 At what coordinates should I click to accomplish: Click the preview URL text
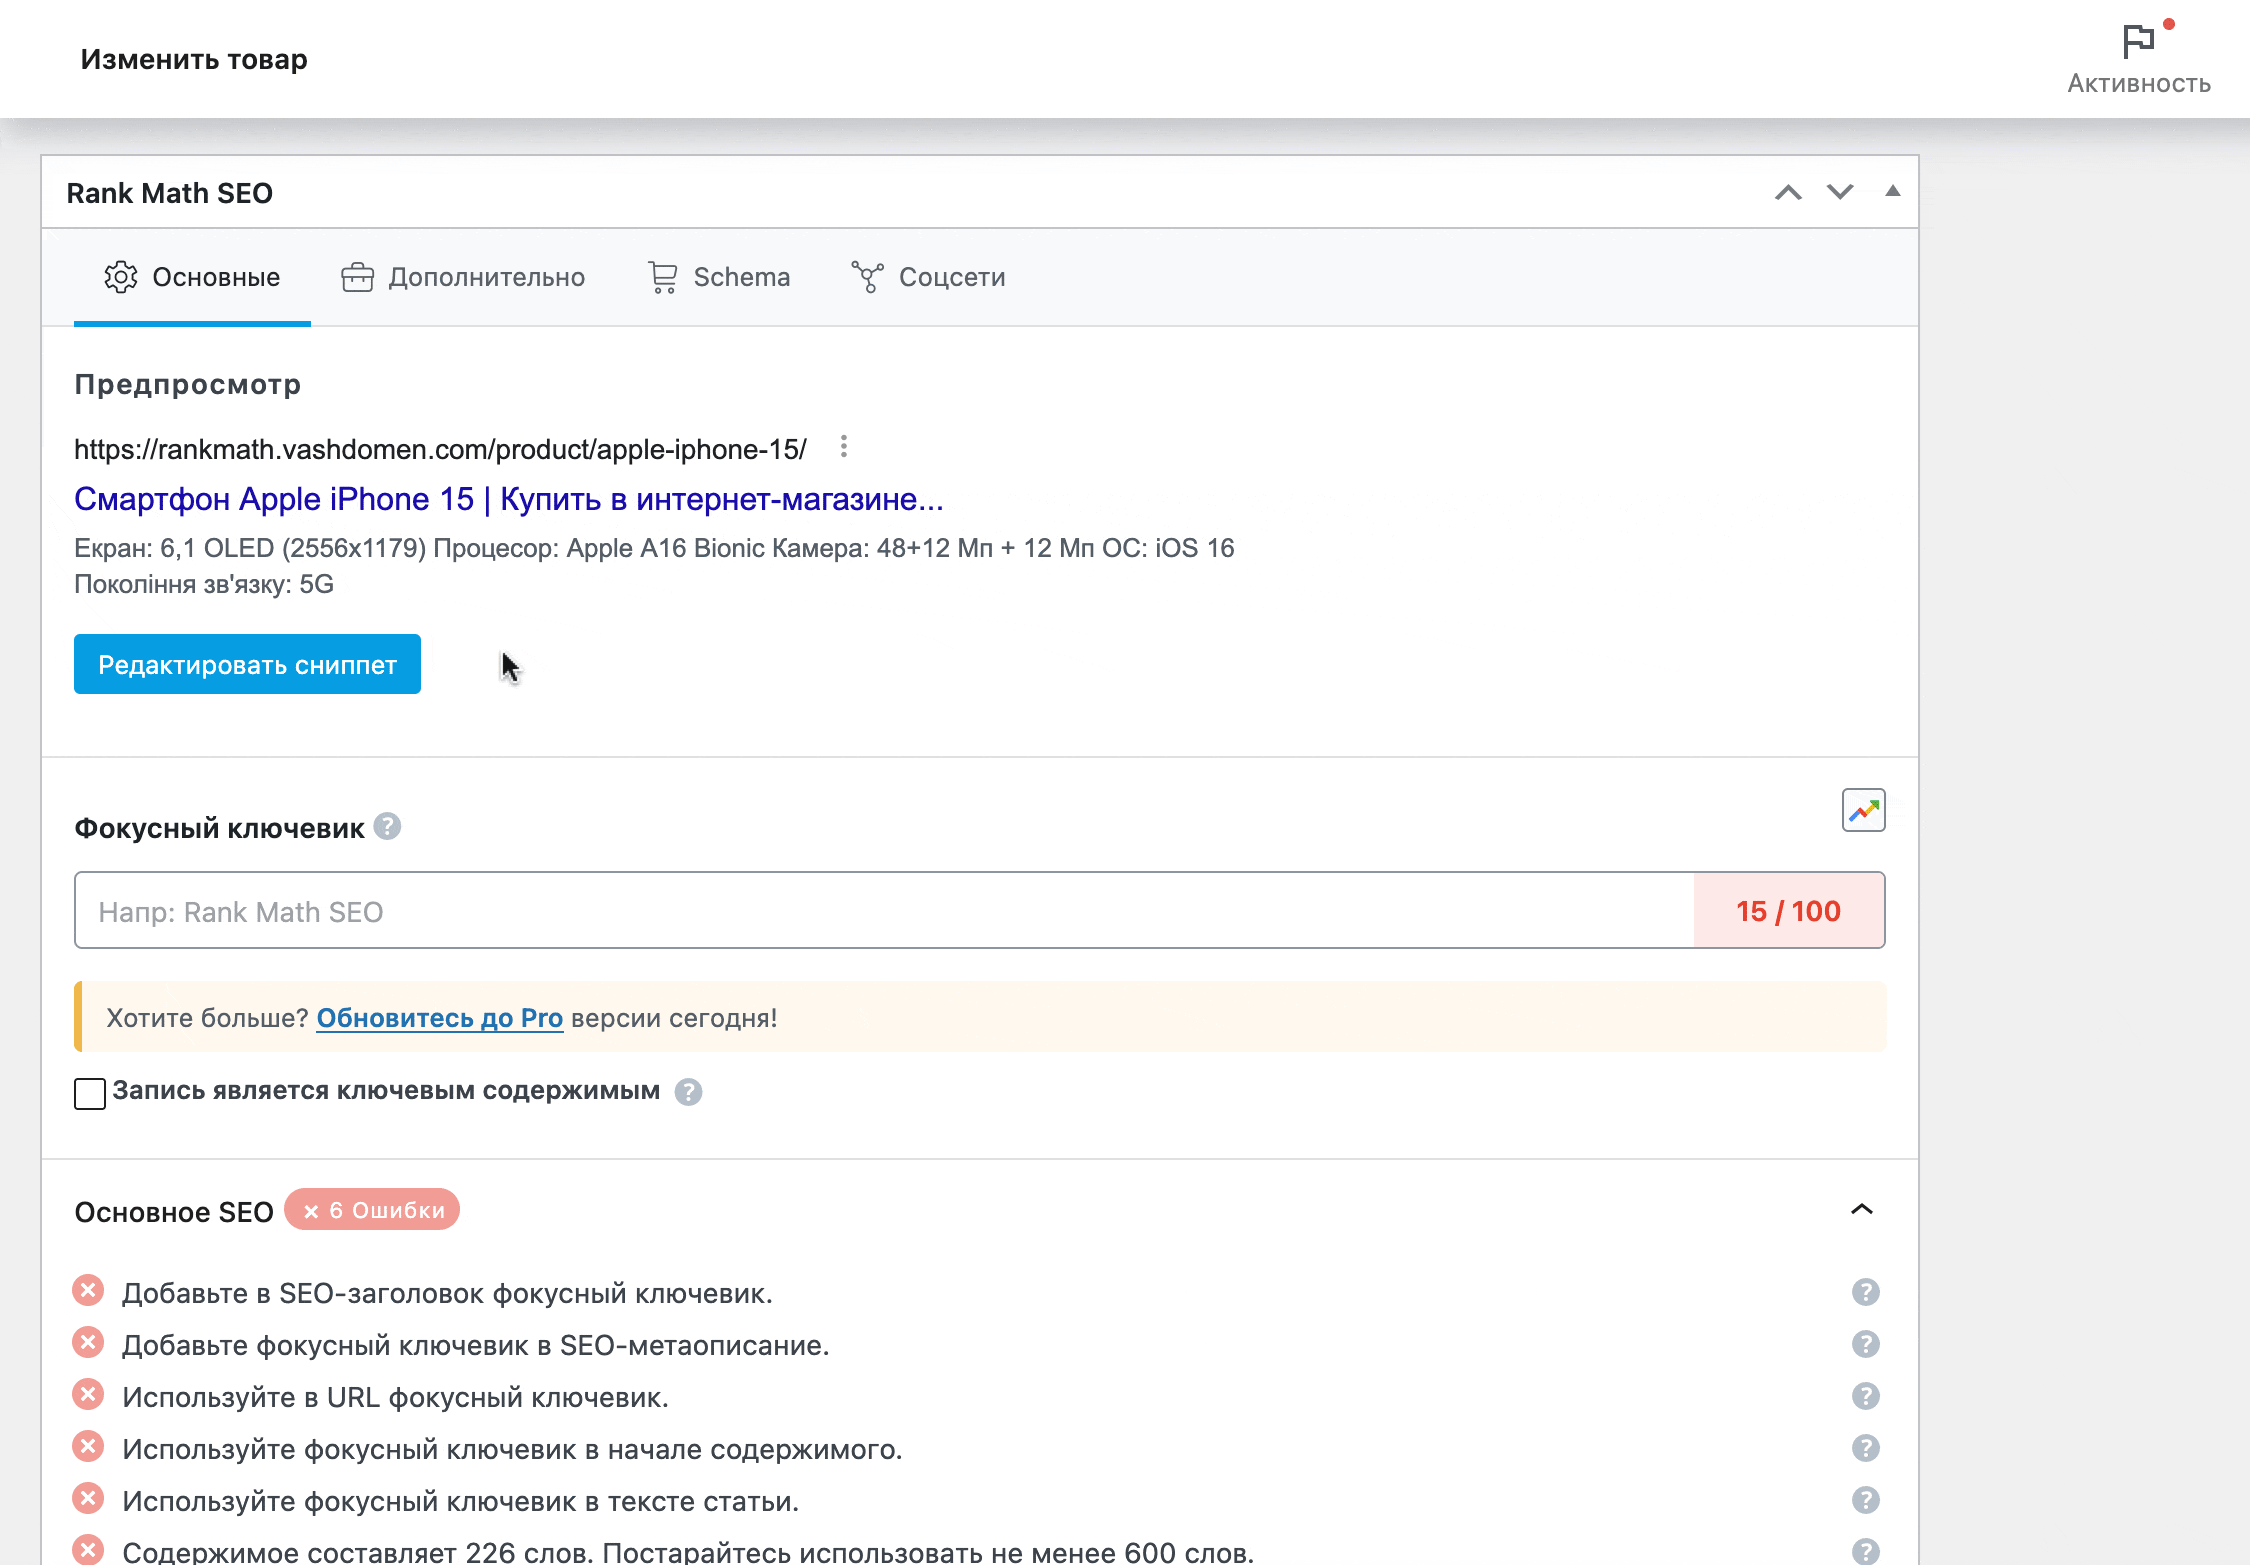point(440,449)
